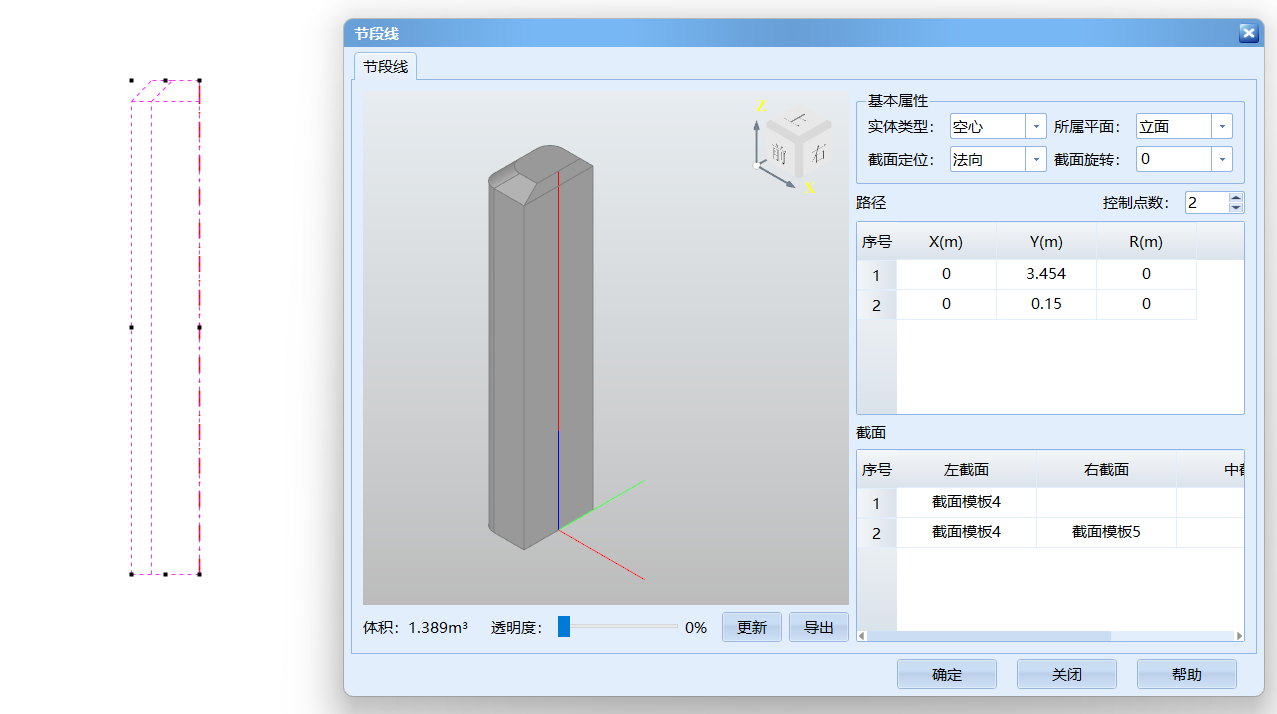Expand the 所属平面 dropdown
Image resolution: width=1277 pixels, height=714 pixels.
coord(1221,127)
